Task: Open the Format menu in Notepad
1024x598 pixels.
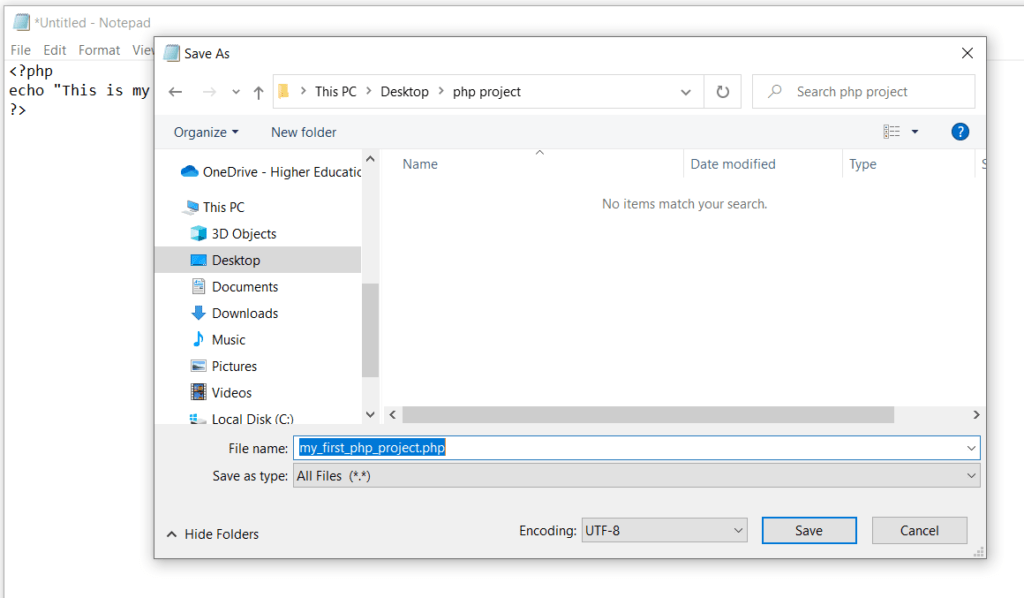Action: point(99,49)
